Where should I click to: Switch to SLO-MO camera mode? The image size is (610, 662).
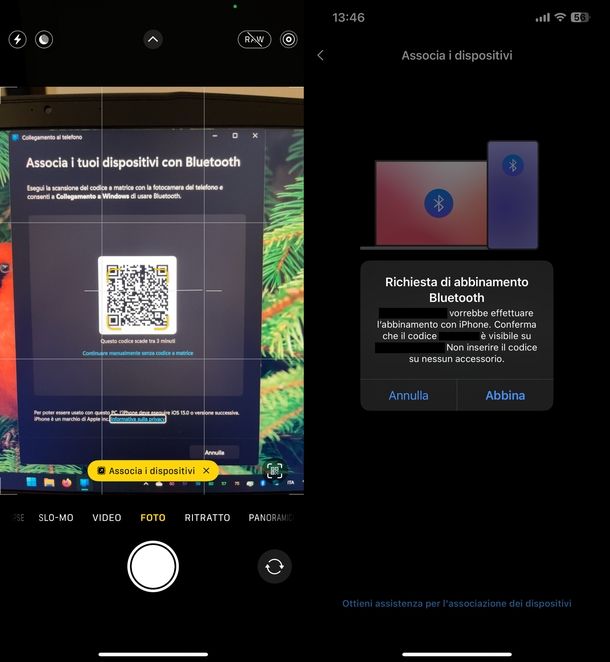(x=56, y=518)
